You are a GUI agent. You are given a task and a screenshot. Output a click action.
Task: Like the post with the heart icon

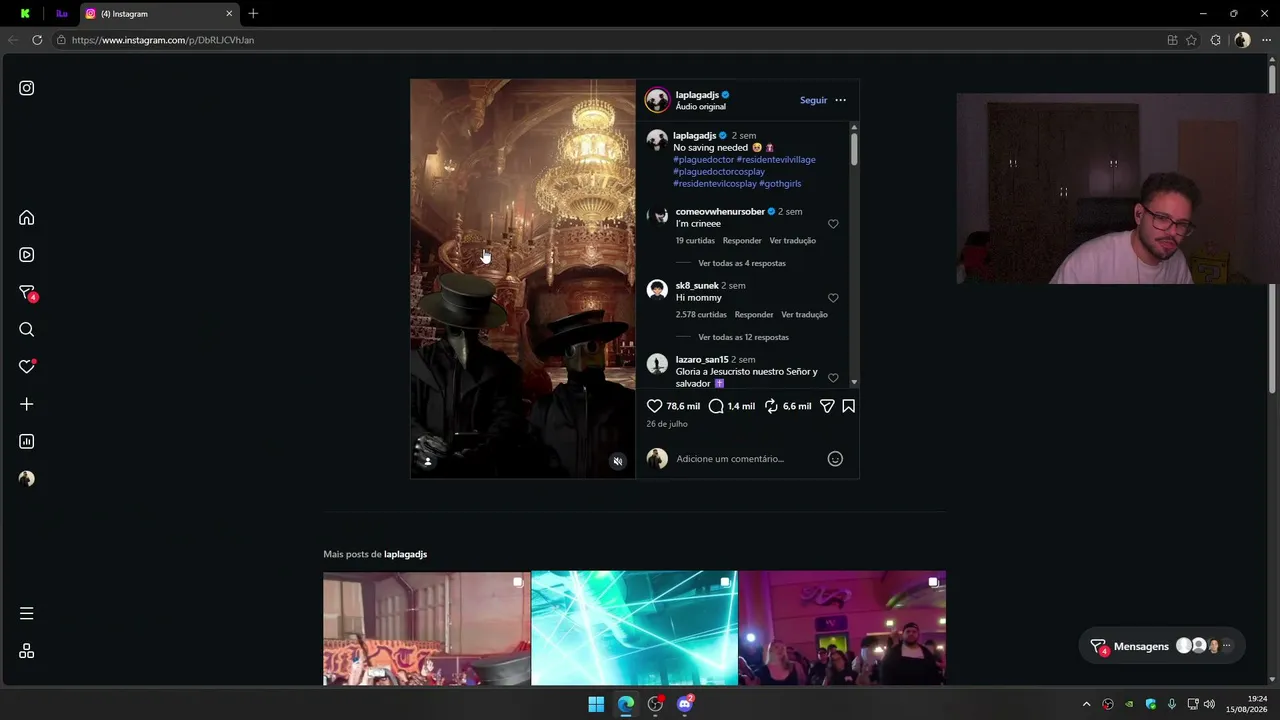coord(655,406)
